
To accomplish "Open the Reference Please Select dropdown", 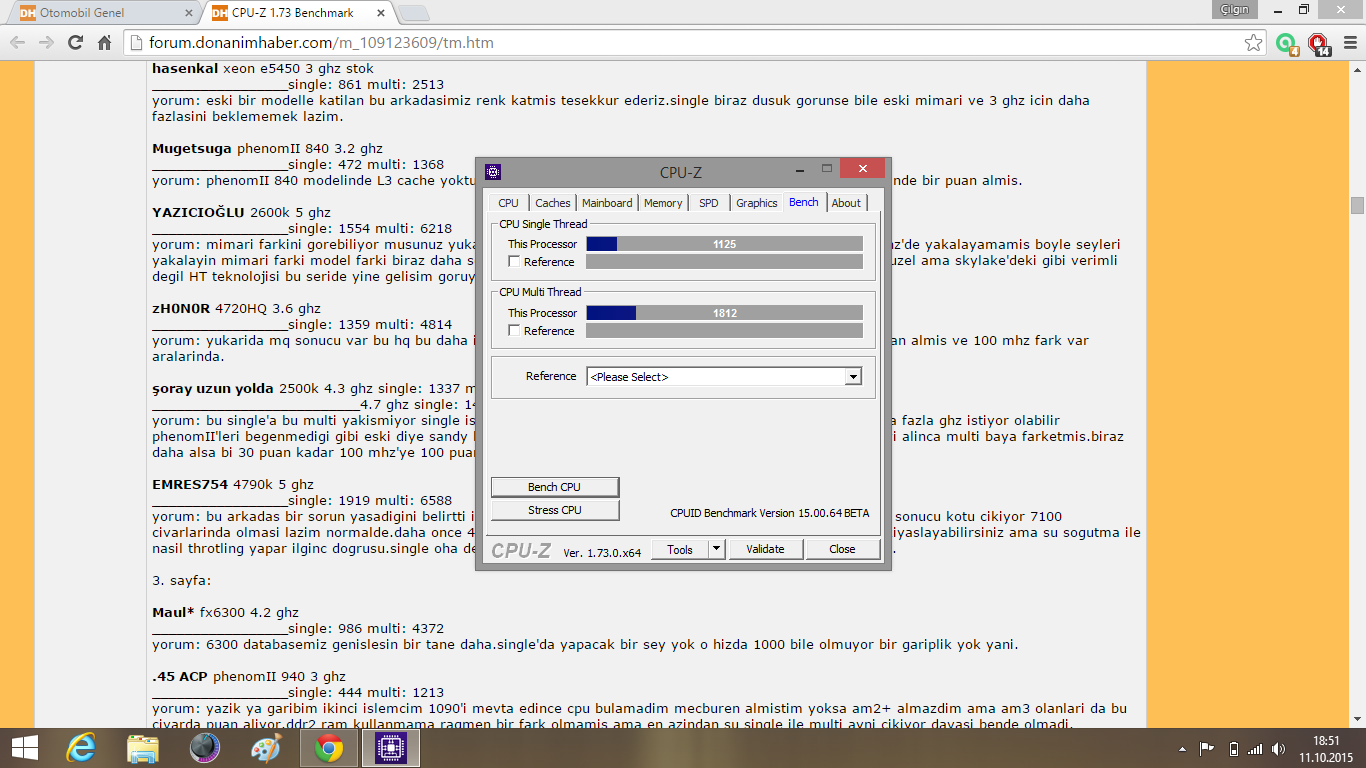I will tap(724, 377).
